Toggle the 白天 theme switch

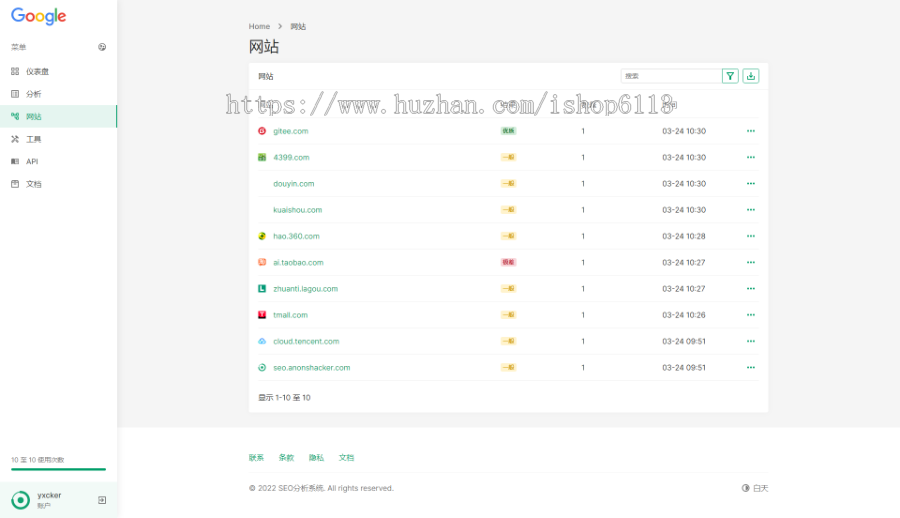tap(755, 488)
